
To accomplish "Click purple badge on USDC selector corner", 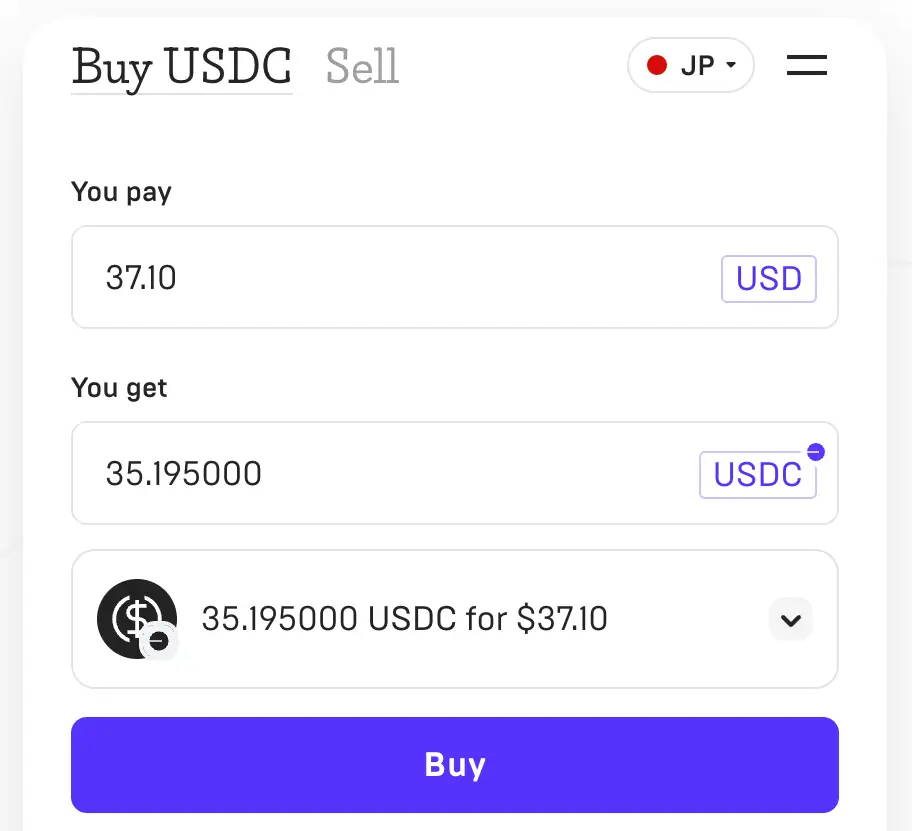I will pos(815,452).
